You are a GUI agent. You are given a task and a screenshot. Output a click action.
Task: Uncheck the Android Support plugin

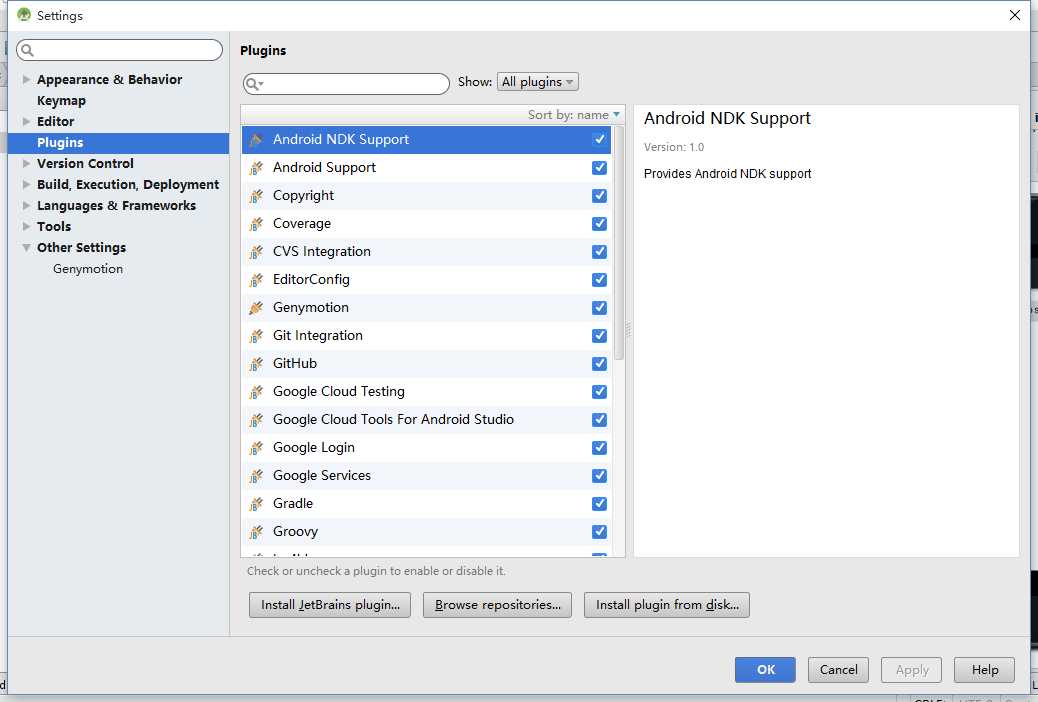tap(599, 168)
